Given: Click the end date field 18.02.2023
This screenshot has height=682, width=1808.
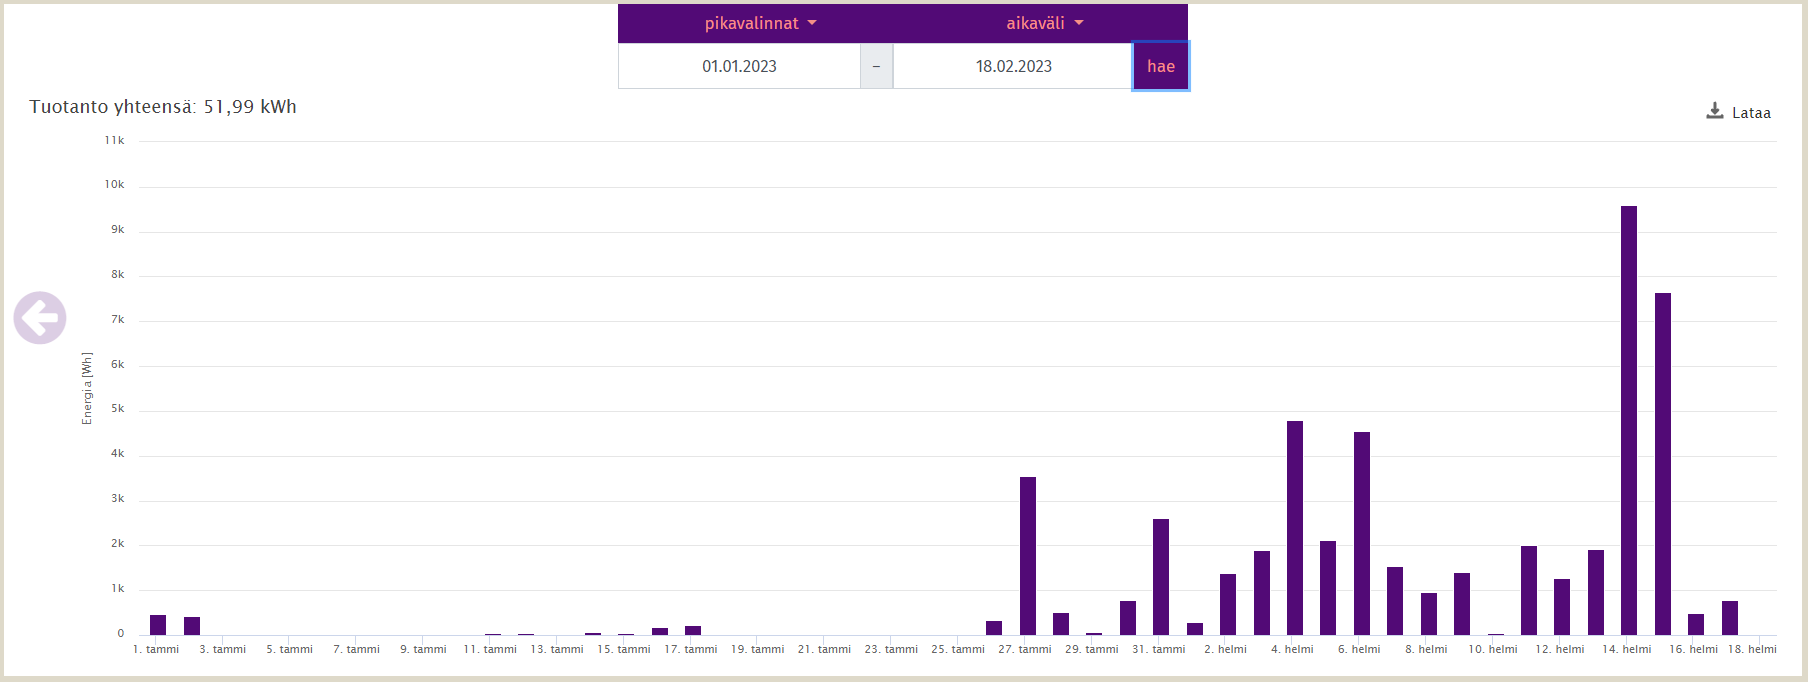Looking at the screenshot, I should pos(1013,66).
